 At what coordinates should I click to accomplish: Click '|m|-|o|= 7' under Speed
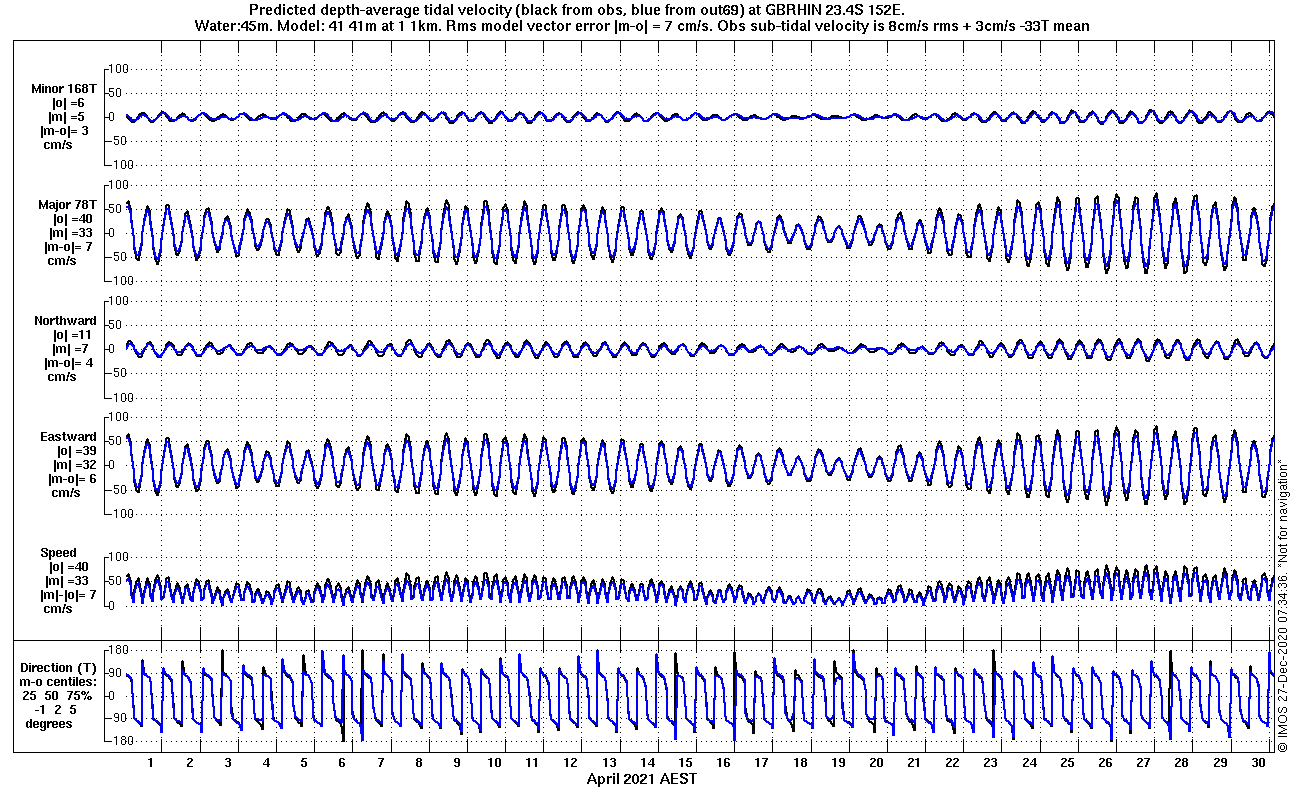(x=67, y=595)
